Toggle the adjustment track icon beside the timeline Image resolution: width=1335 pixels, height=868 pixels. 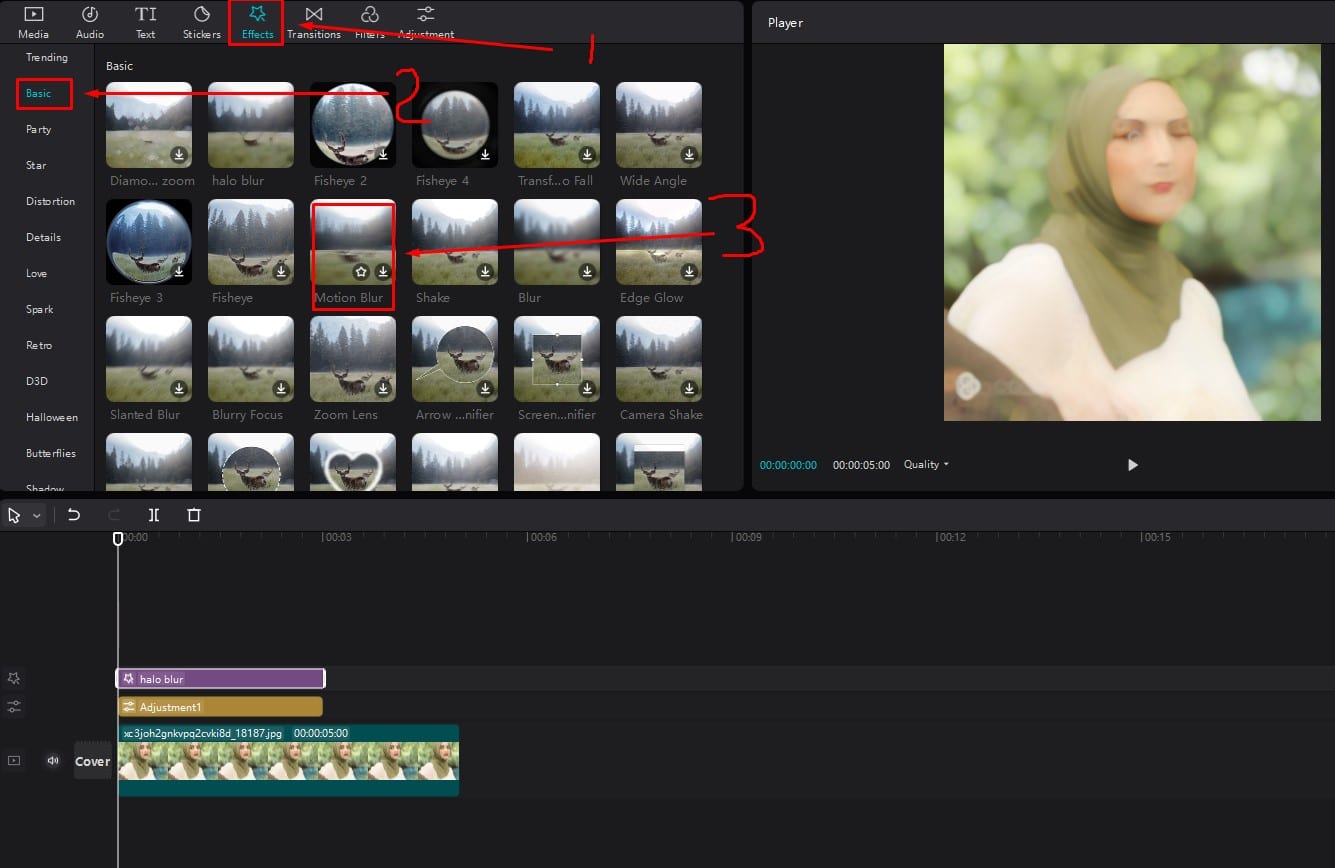[14, 706]
